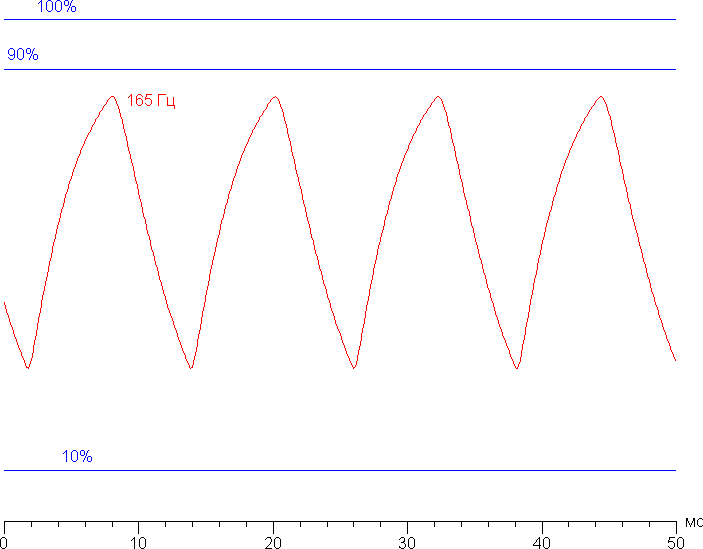Click the 40 tick label on the time axis
703x549 pixels.
click(x=541, y=541)
